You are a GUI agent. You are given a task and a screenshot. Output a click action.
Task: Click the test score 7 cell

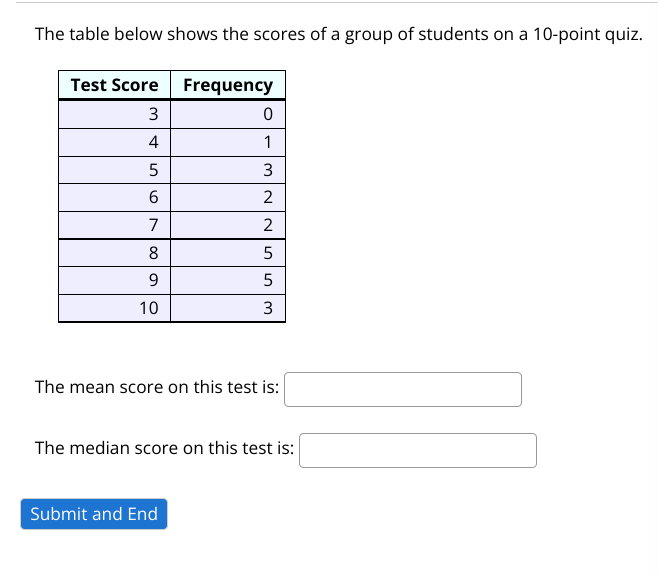pos(115,225)
